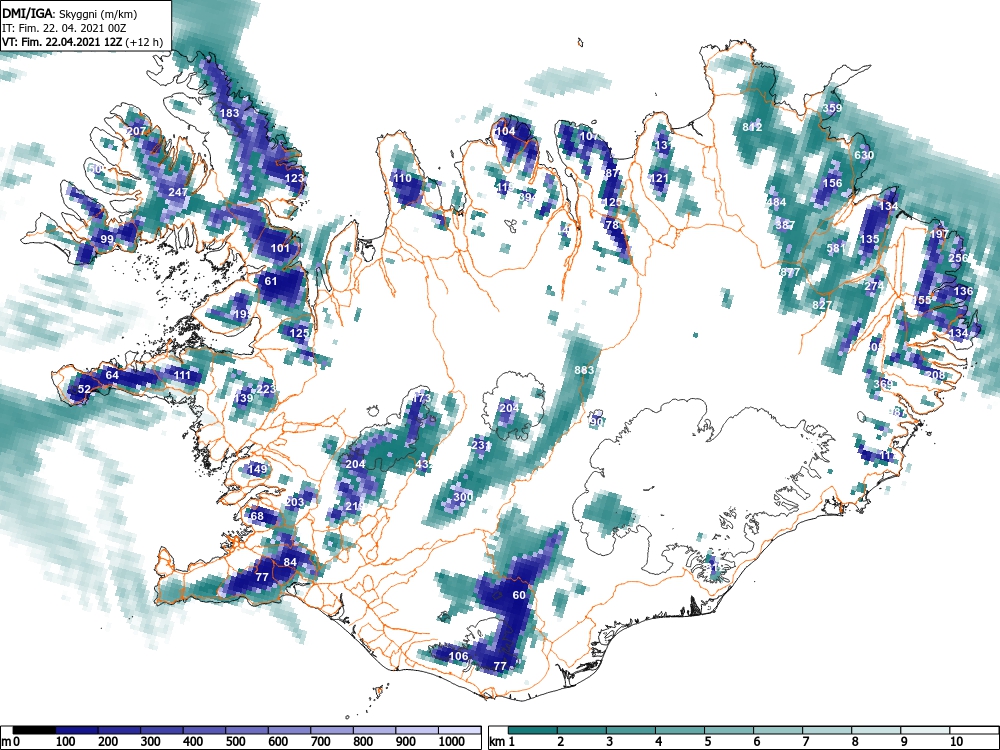
Task: Click the map value '208'
Action: pos(936,375)
